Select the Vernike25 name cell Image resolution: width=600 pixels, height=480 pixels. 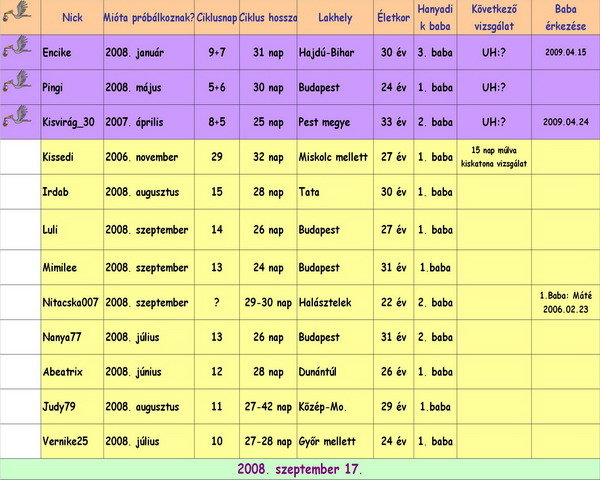66,441
